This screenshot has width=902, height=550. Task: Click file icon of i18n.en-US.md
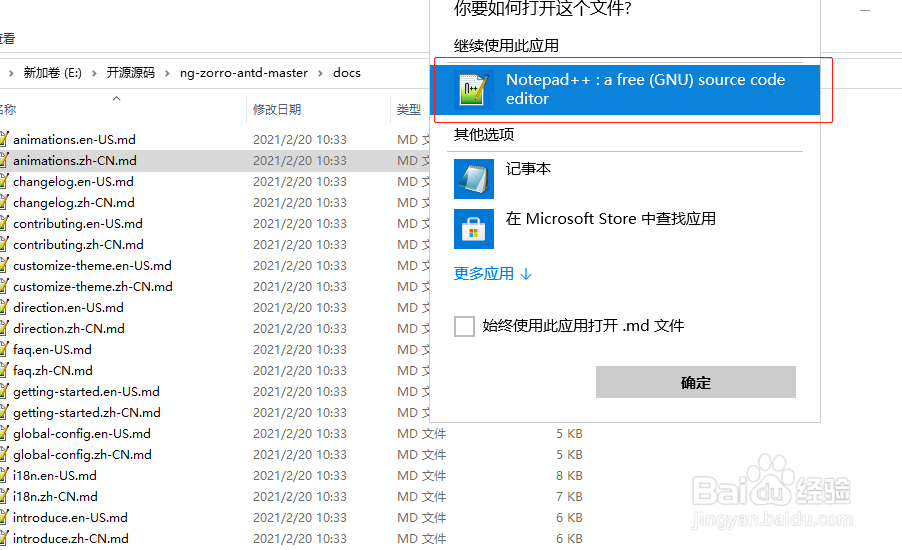tap(4, 475)
